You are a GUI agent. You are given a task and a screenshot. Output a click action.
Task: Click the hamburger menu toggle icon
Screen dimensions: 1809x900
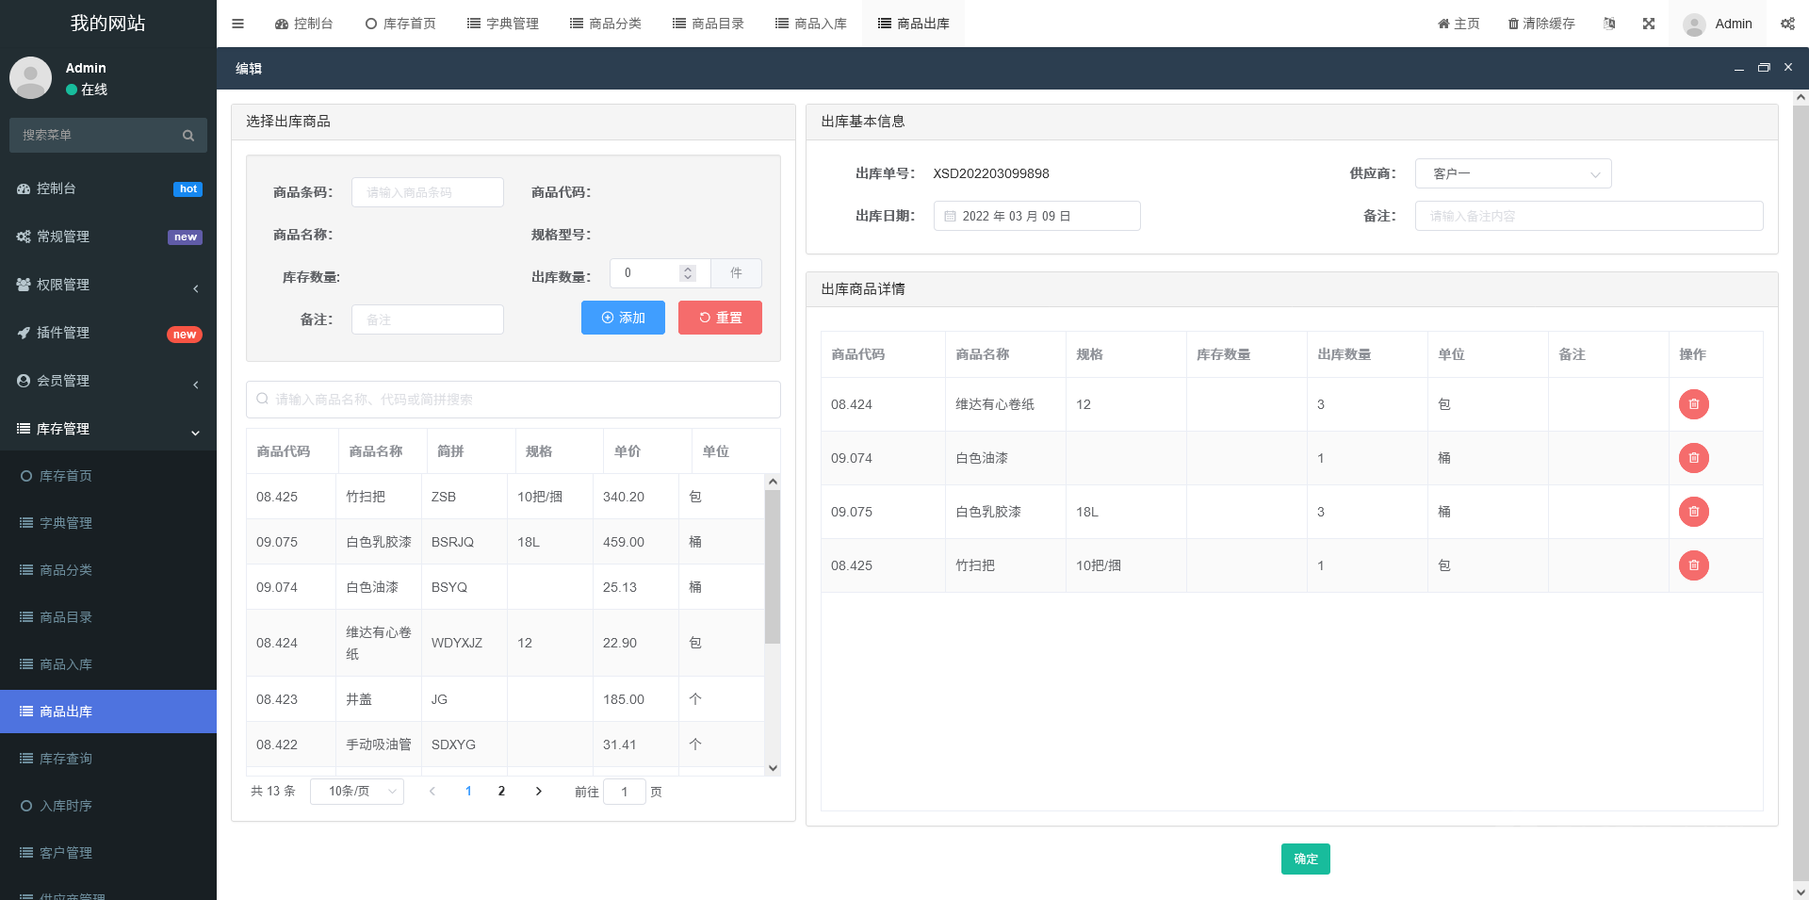tap(238, 23)
